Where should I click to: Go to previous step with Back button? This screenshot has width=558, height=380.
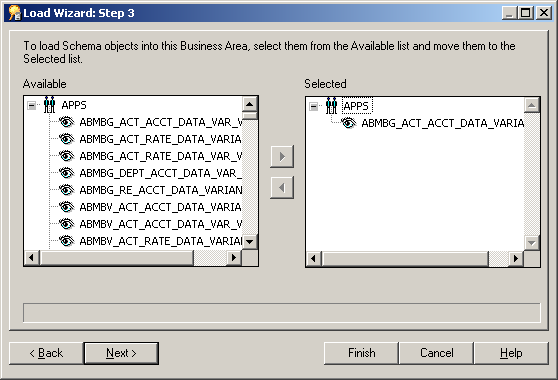[46, 353]
